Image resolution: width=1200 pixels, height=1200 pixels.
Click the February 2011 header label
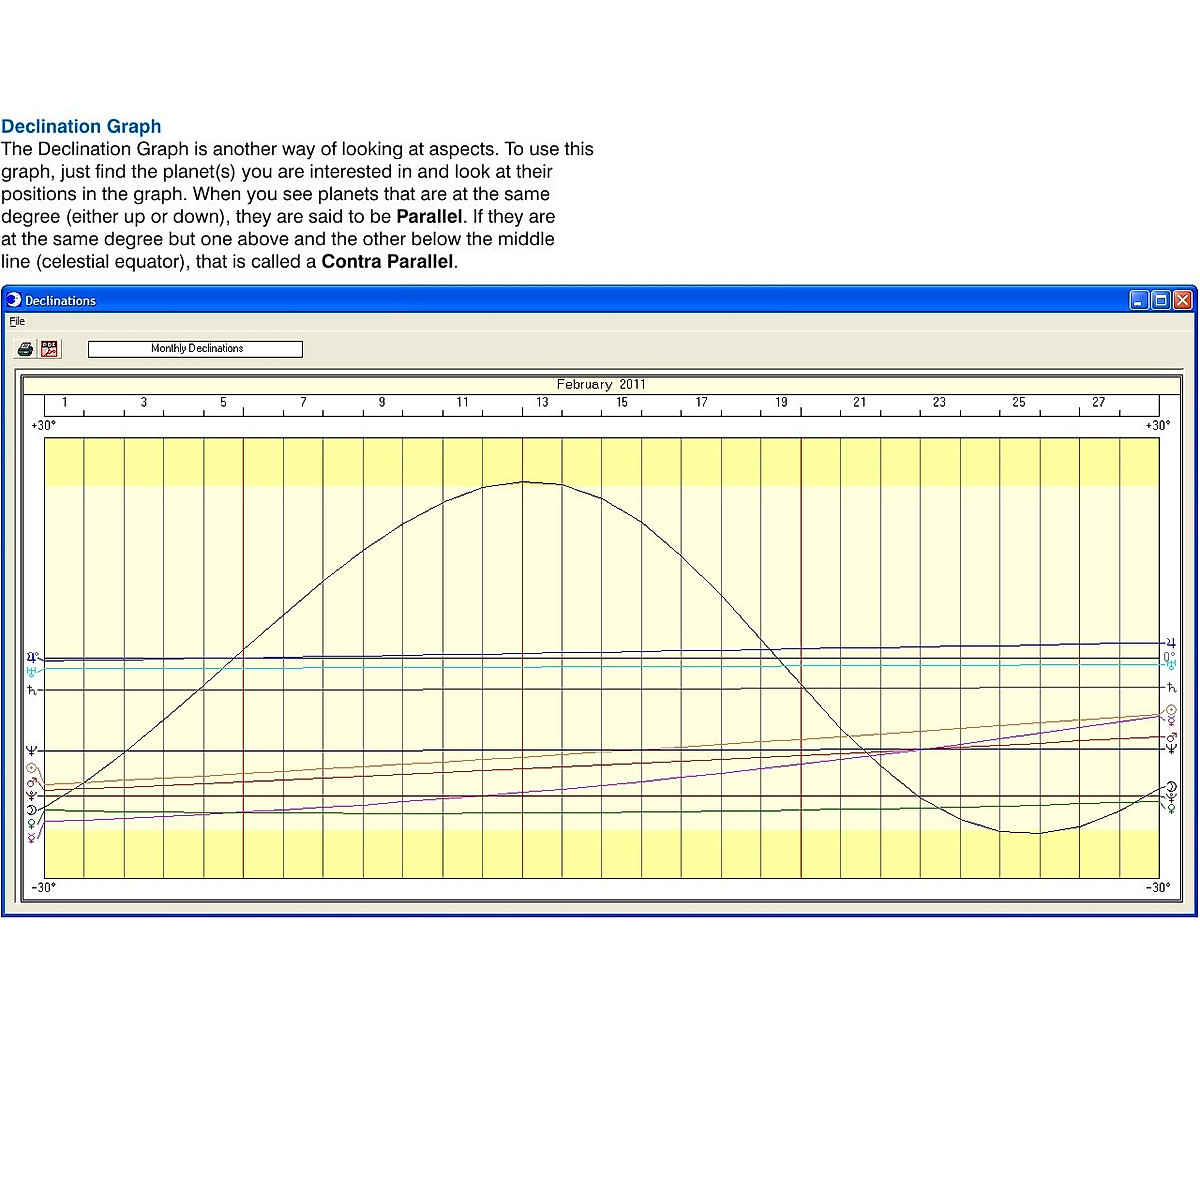click(x=600, y=384)
